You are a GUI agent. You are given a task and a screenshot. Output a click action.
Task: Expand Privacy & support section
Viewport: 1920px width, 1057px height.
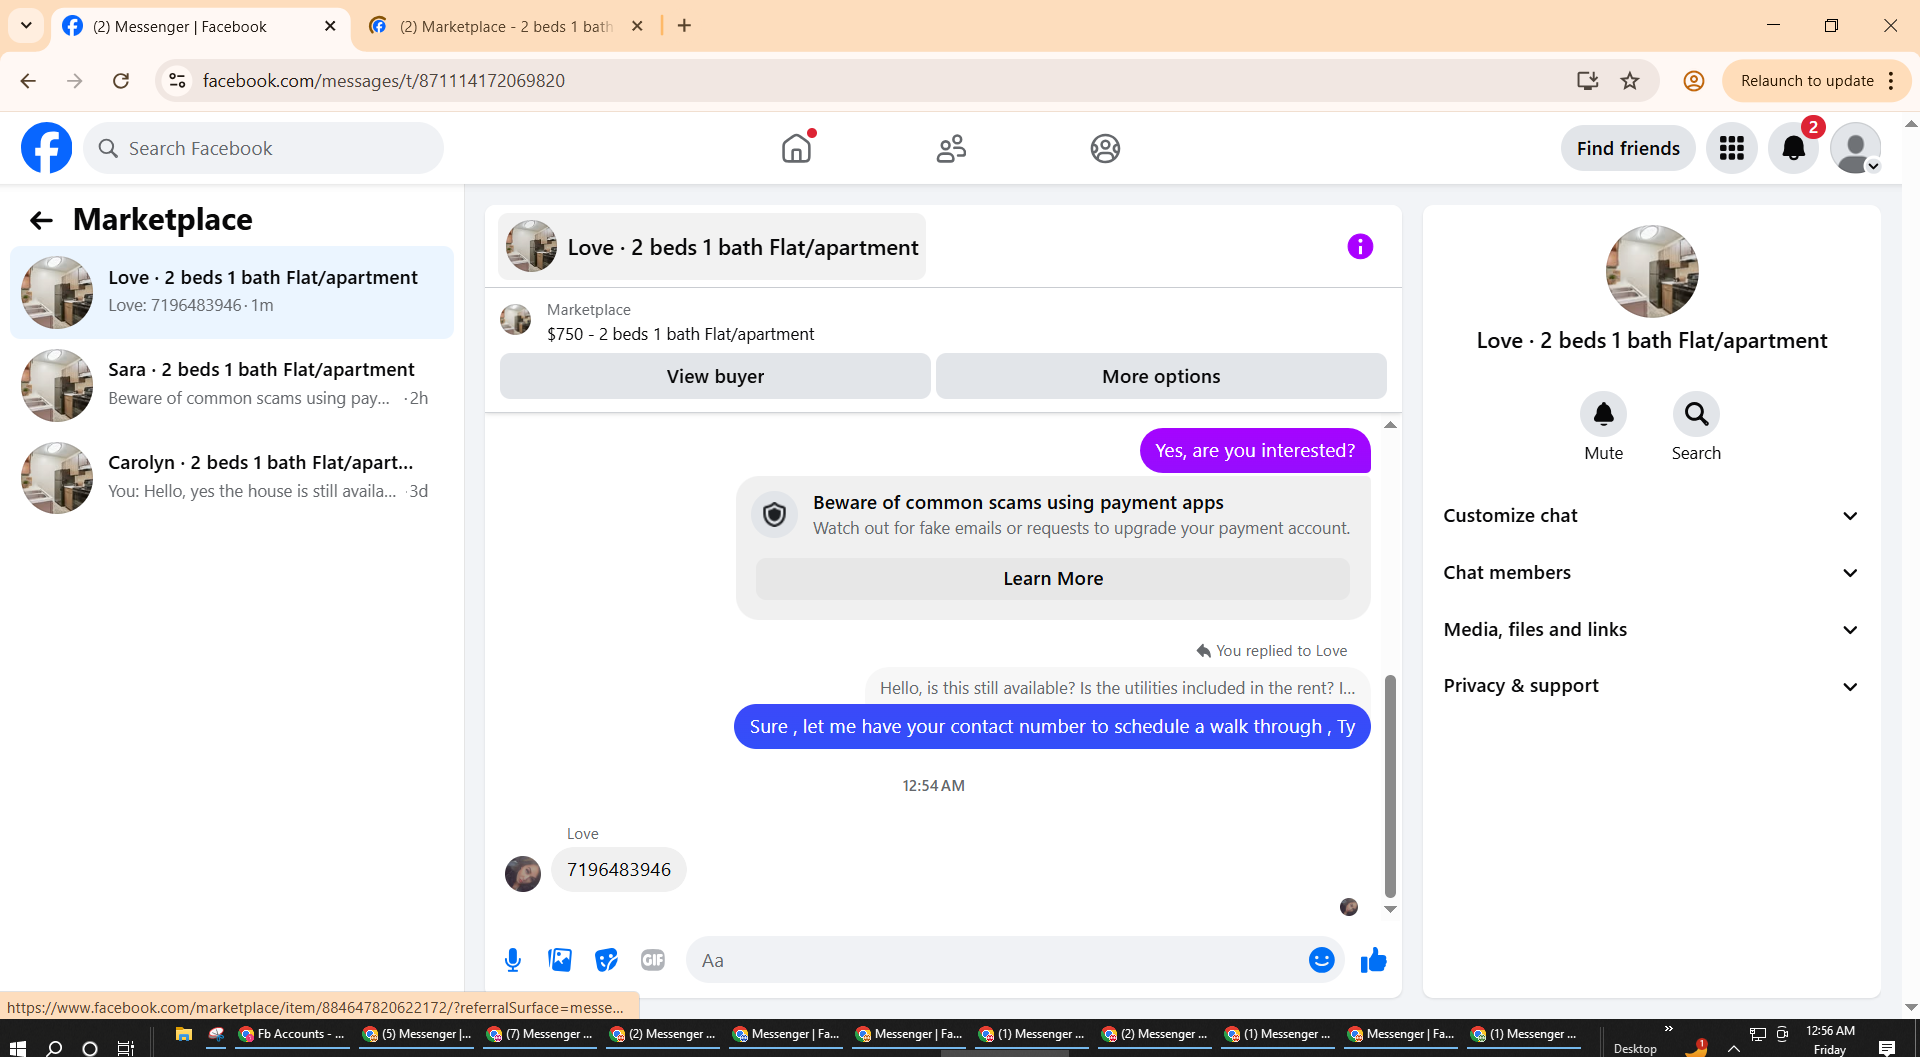tap(1652, 686)
